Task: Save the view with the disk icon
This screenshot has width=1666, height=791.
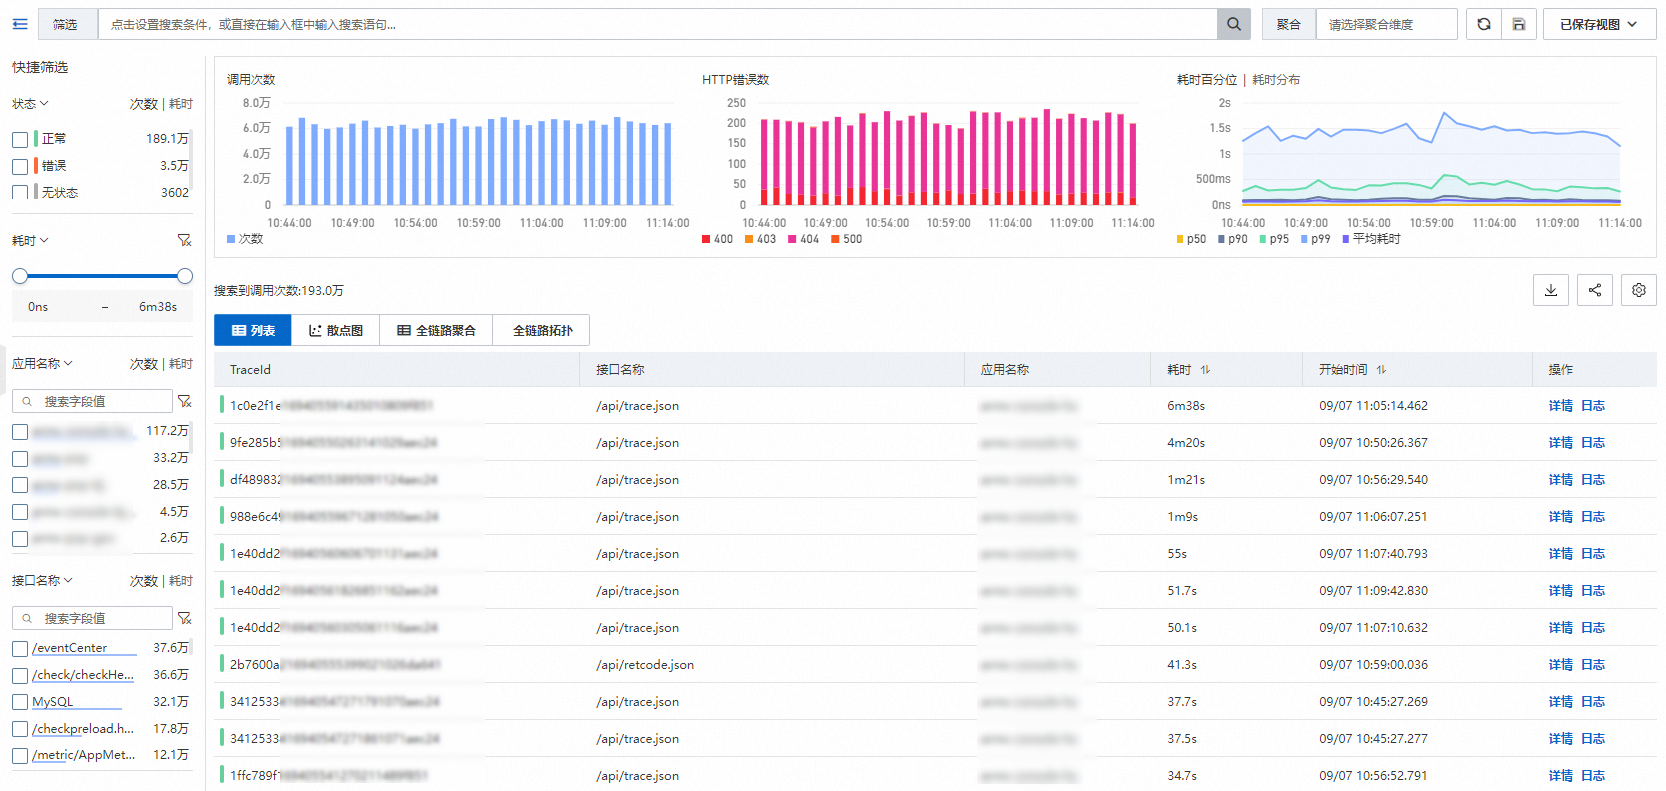Action: (x=1518, y=24)
